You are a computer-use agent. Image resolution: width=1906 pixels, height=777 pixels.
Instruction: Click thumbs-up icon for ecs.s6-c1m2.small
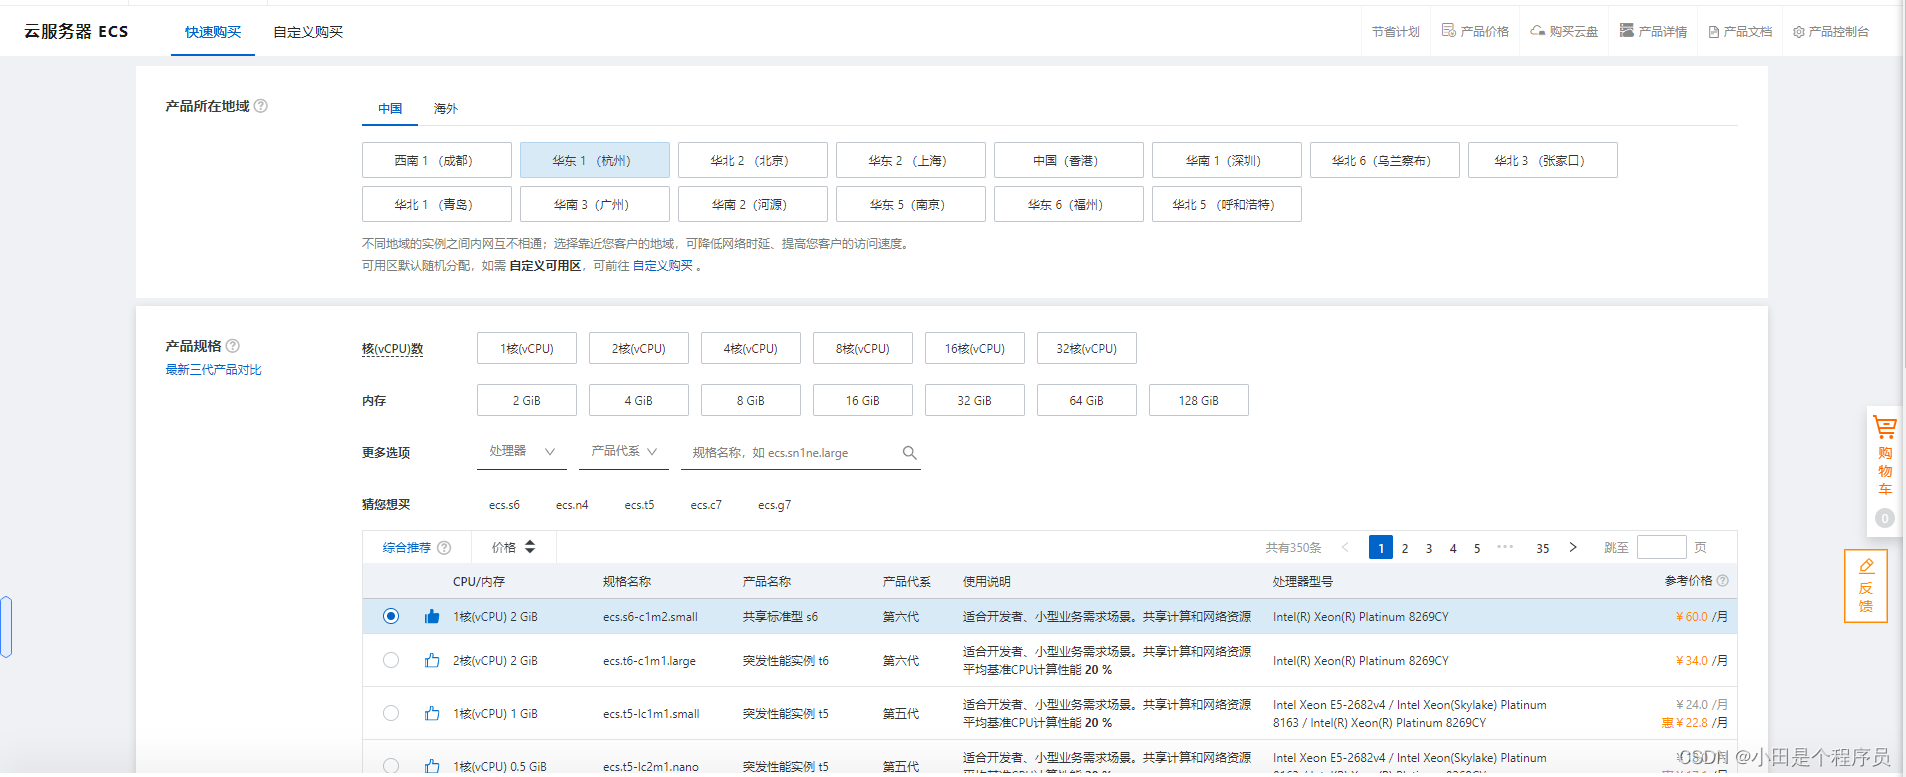(432, 616)
